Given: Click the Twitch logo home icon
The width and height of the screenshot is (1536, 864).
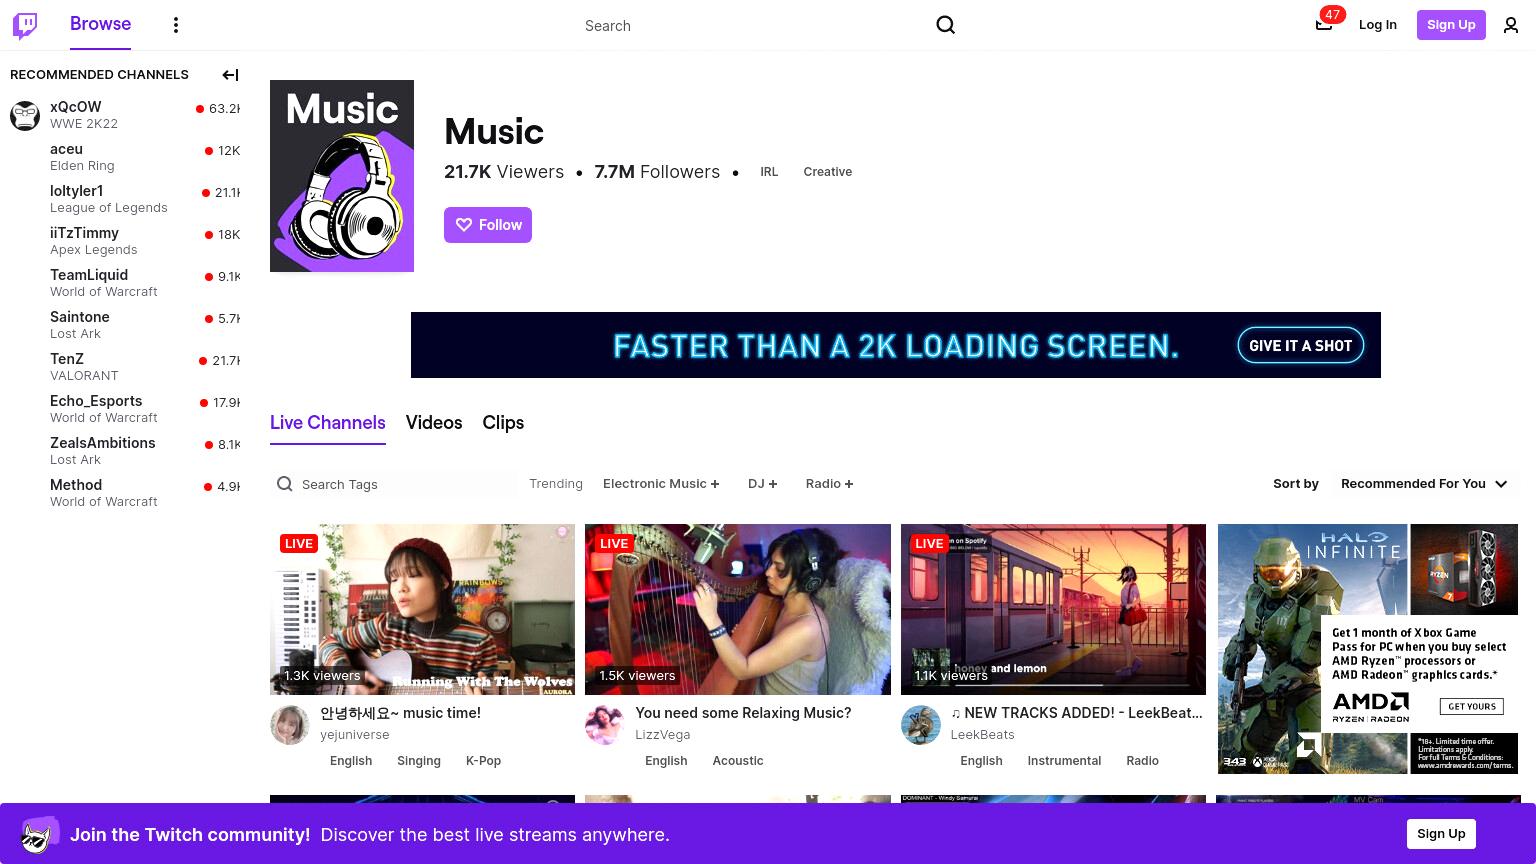Looking at the screenshot, I should pyautogui.click(x=25, y=25).
